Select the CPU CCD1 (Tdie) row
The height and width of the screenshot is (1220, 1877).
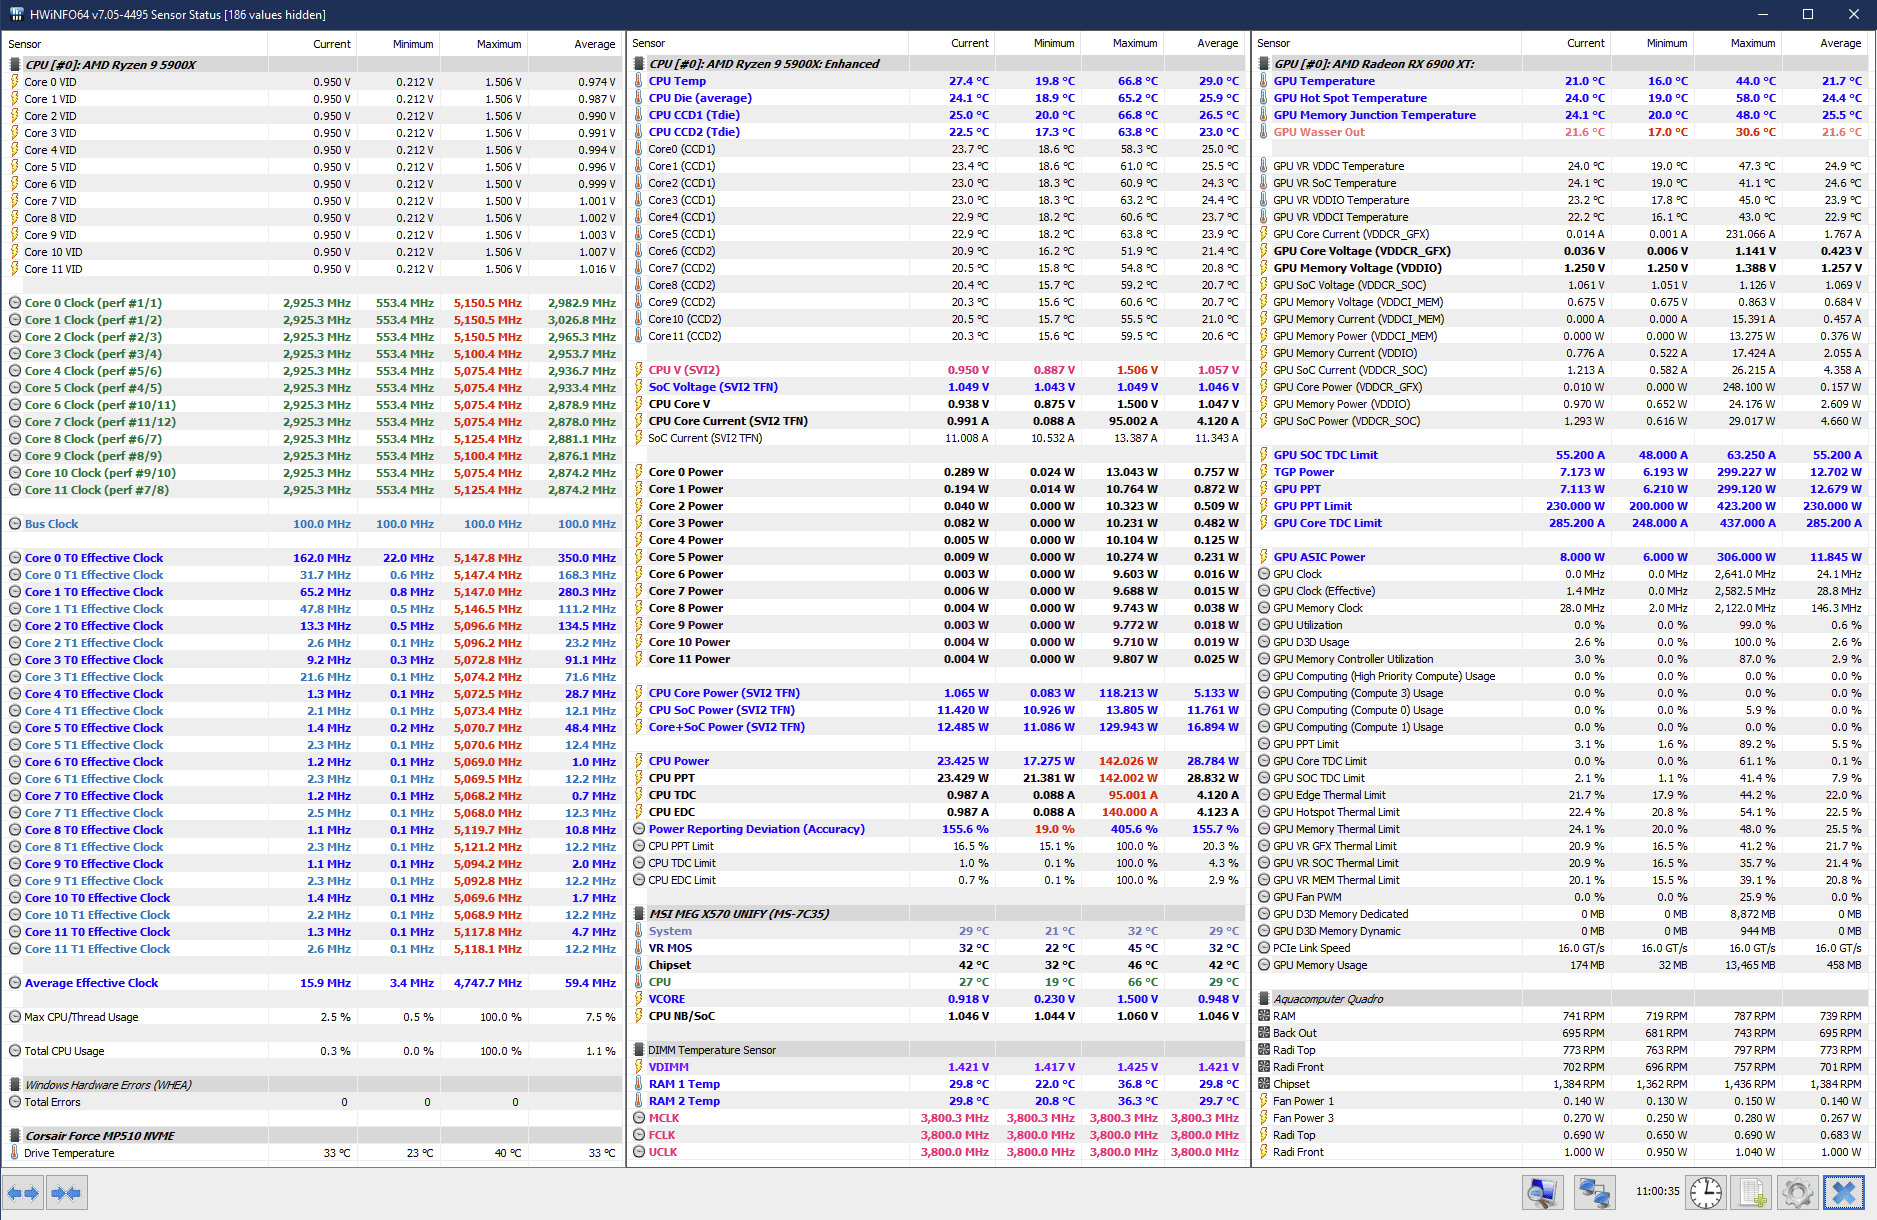click(x=938, y=115)
